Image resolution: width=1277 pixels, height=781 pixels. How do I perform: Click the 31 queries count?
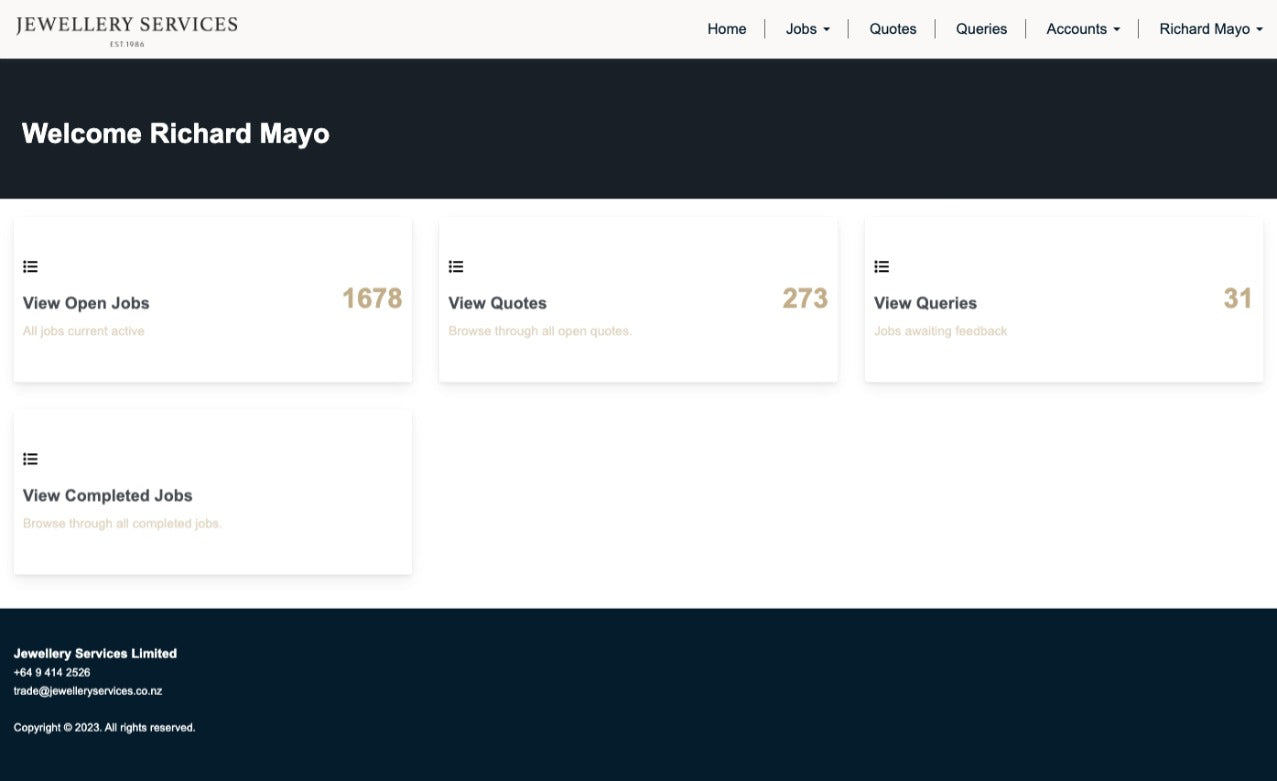(1237, 298)
